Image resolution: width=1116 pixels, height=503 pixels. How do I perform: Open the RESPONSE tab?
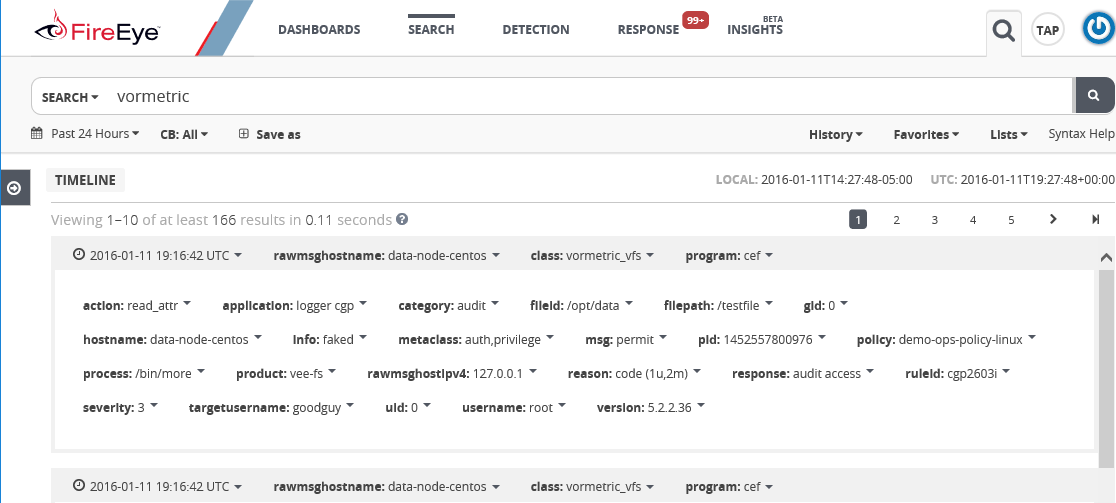click(x=648, y=30)
